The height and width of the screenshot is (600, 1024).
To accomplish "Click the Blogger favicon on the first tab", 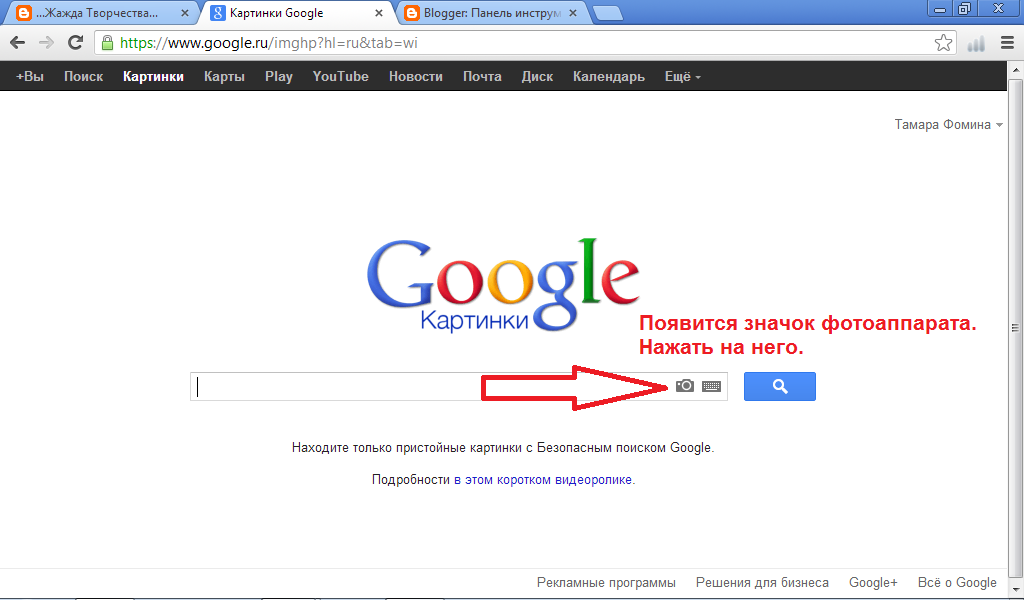I will [24, 13].
